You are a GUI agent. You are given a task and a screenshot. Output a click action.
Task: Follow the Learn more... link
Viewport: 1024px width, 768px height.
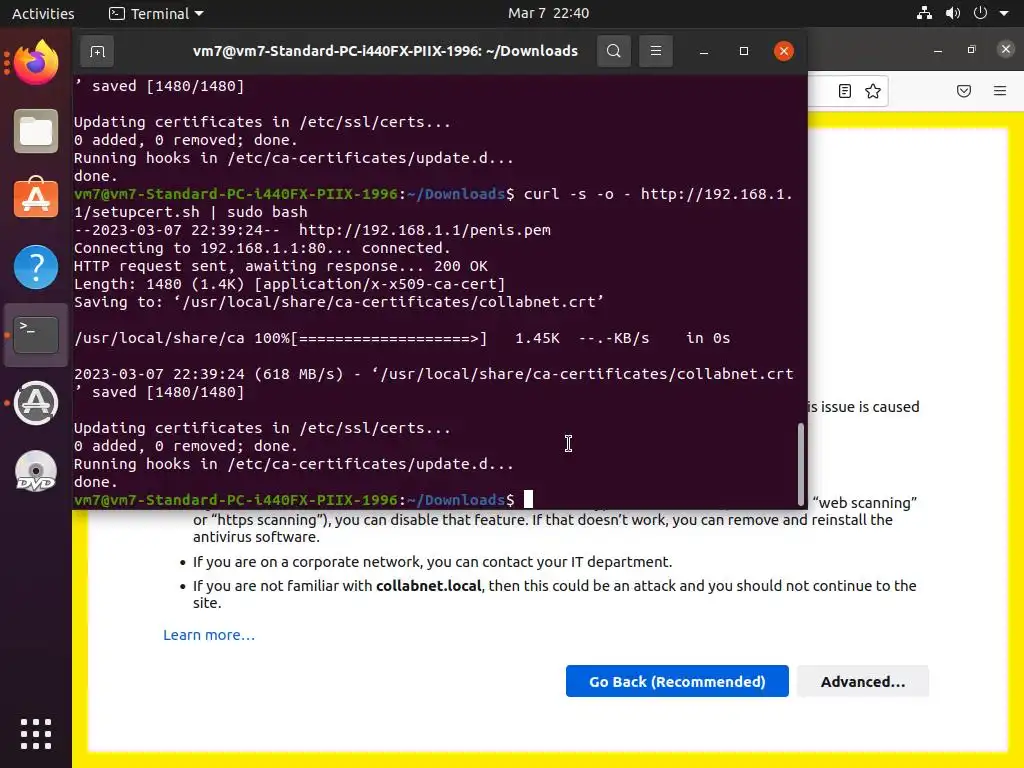pos(209,635)
